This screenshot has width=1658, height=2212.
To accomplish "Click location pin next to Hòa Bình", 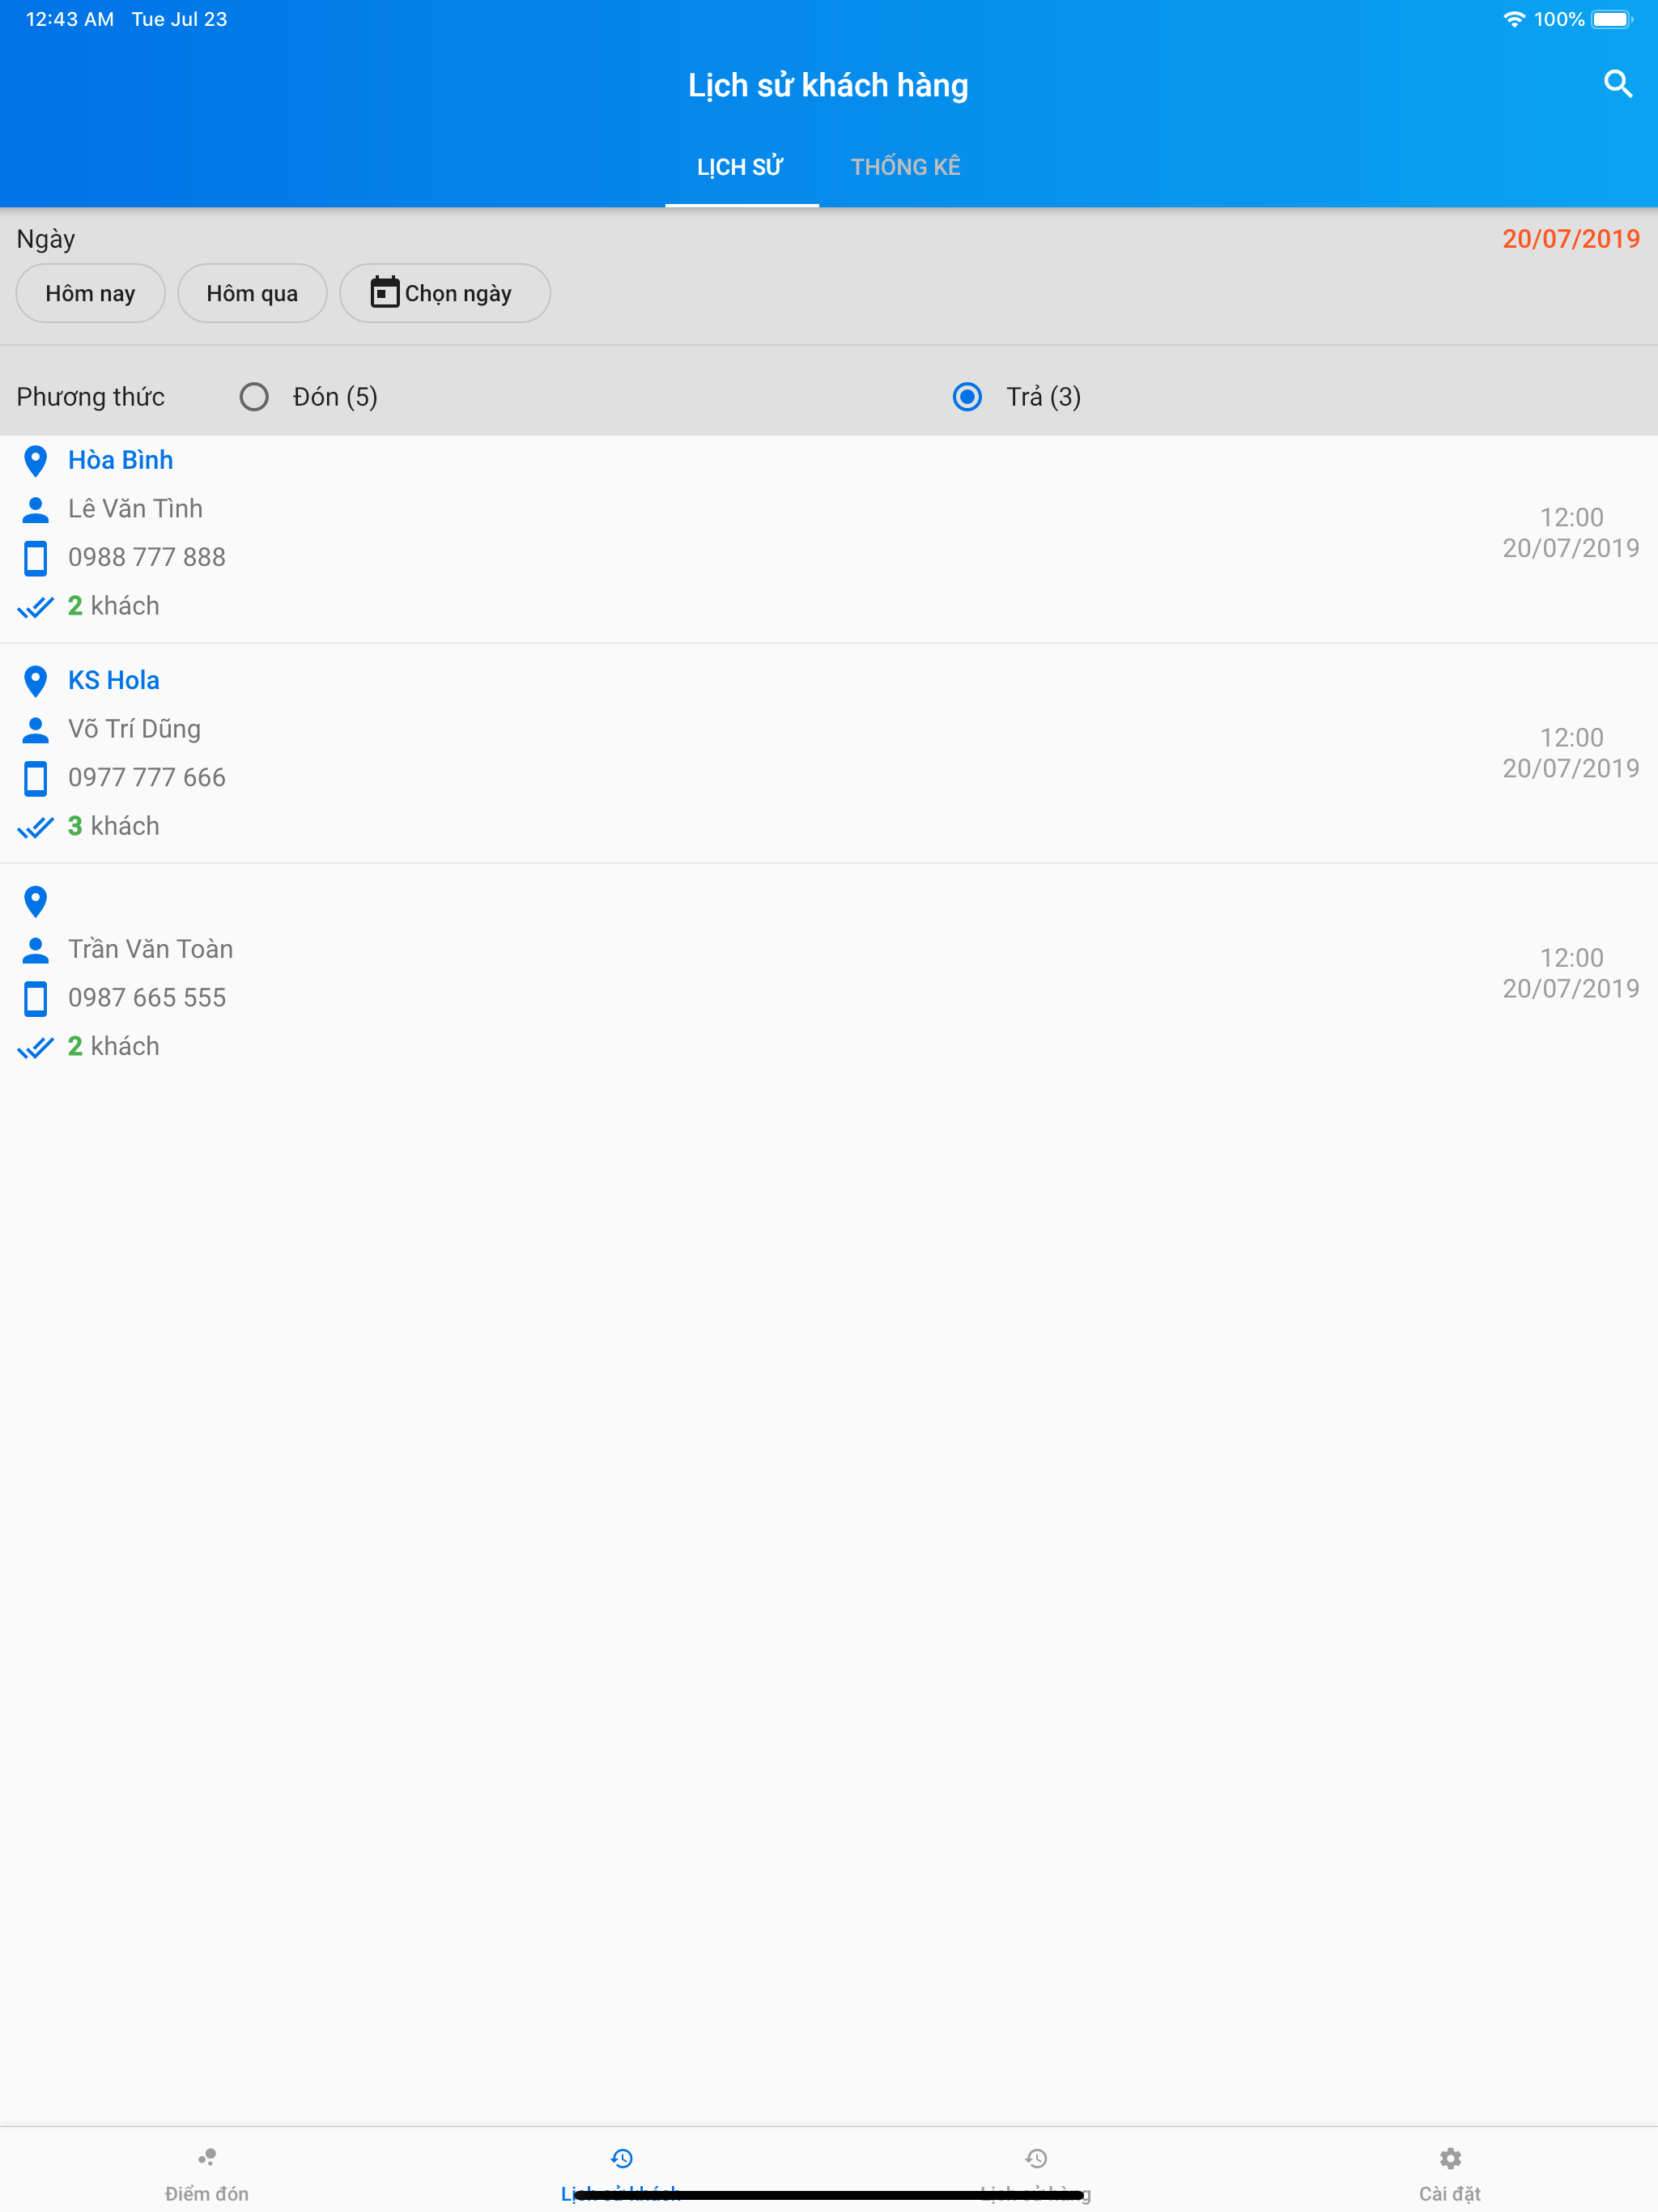I will [x=36, y=461].
